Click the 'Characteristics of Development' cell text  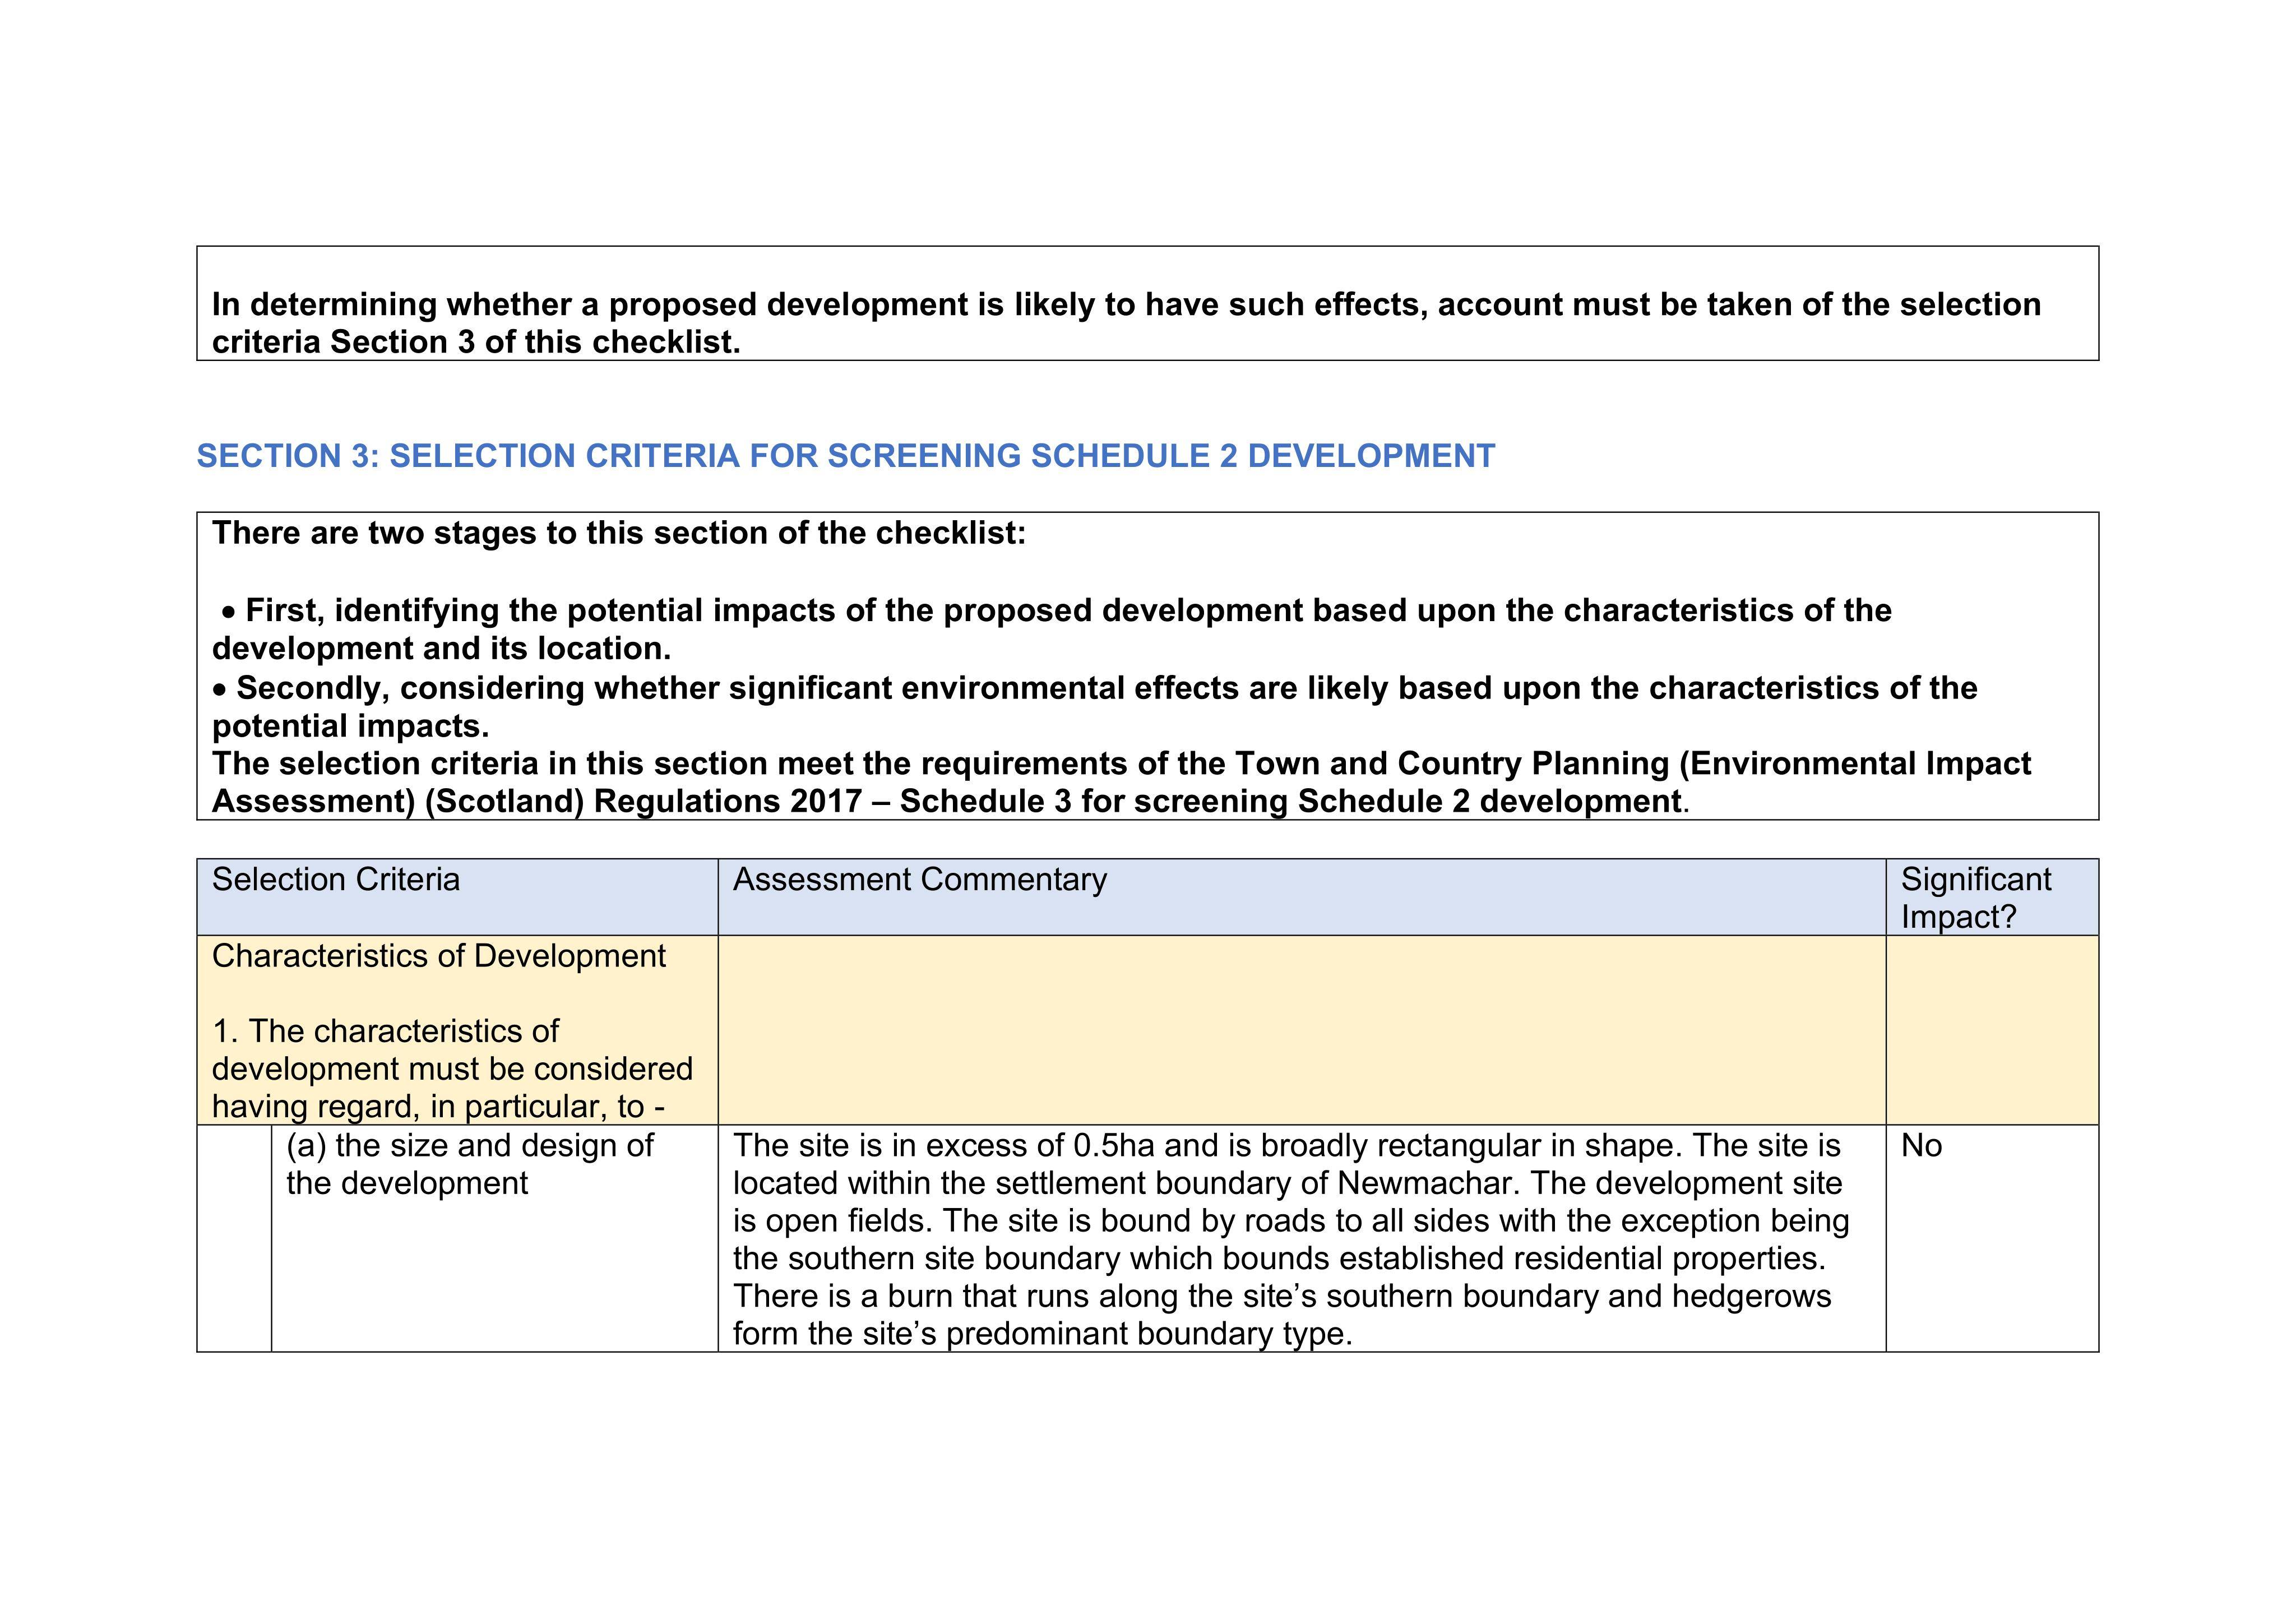(x=439, y=956)
